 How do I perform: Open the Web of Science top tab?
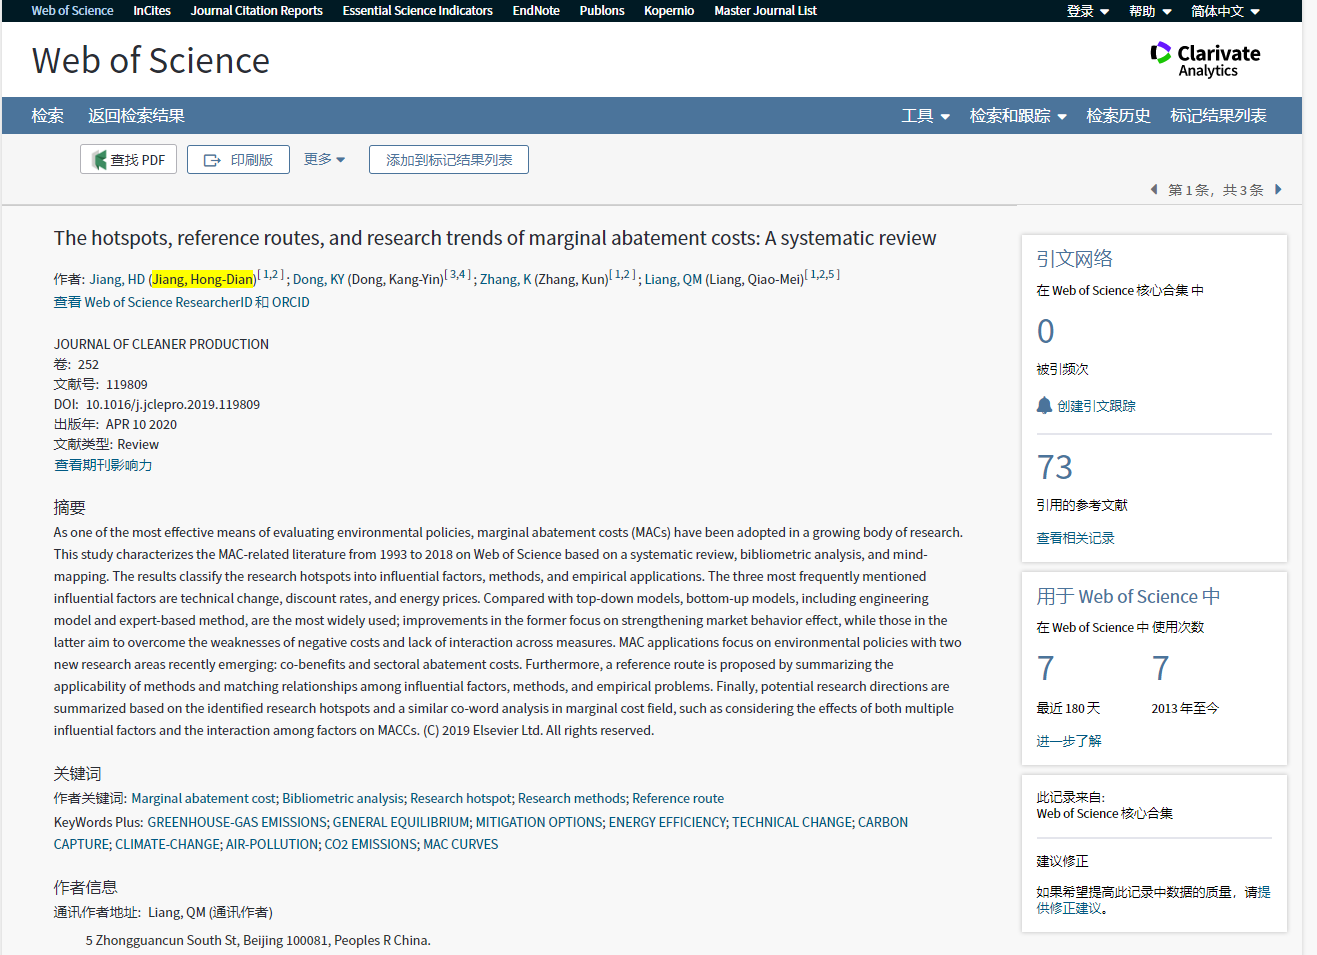[72, 11]
